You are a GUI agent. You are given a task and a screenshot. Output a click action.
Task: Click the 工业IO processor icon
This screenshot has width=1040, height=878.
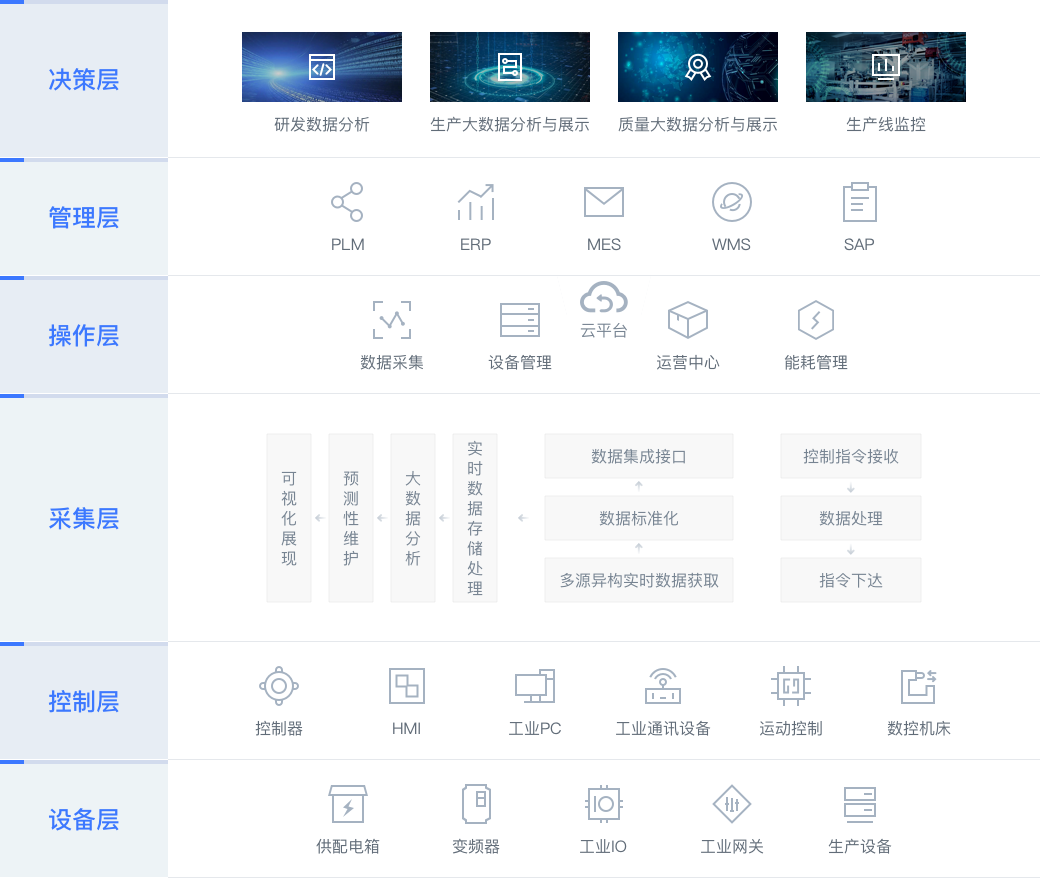pyautogui.click(x=604, y=804)
